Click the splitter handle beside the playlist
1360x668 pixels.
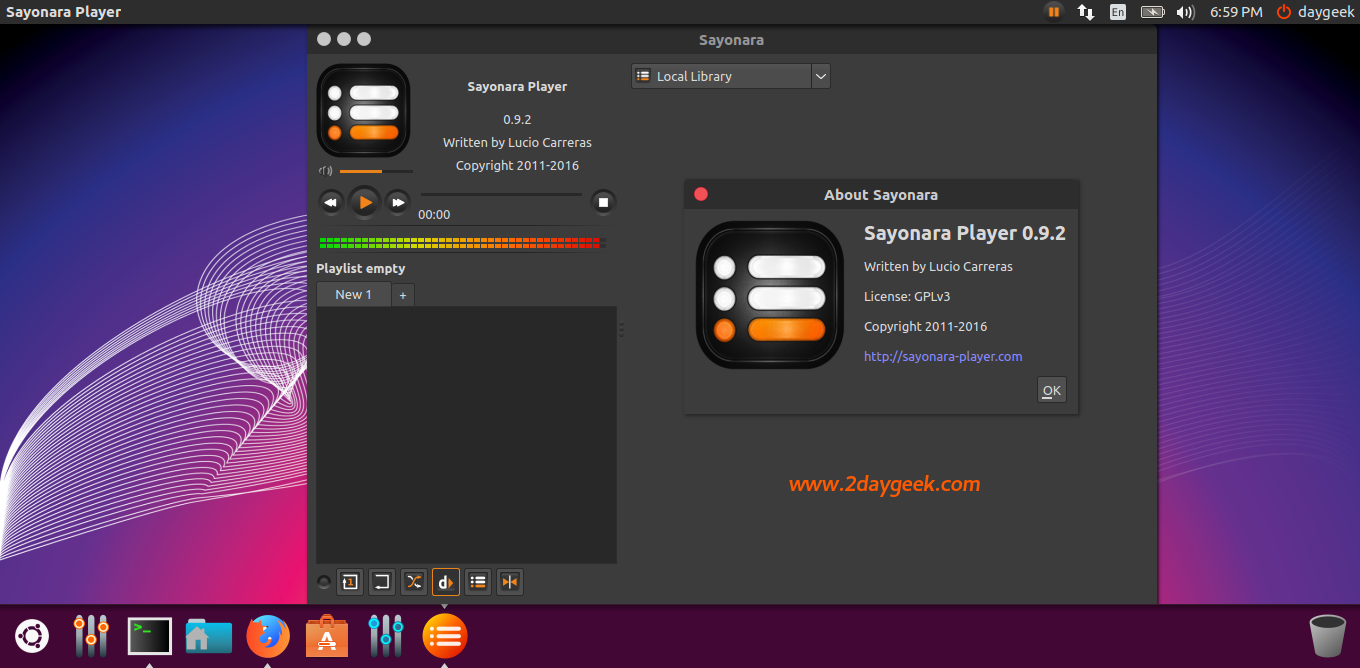tap(621, 330)
